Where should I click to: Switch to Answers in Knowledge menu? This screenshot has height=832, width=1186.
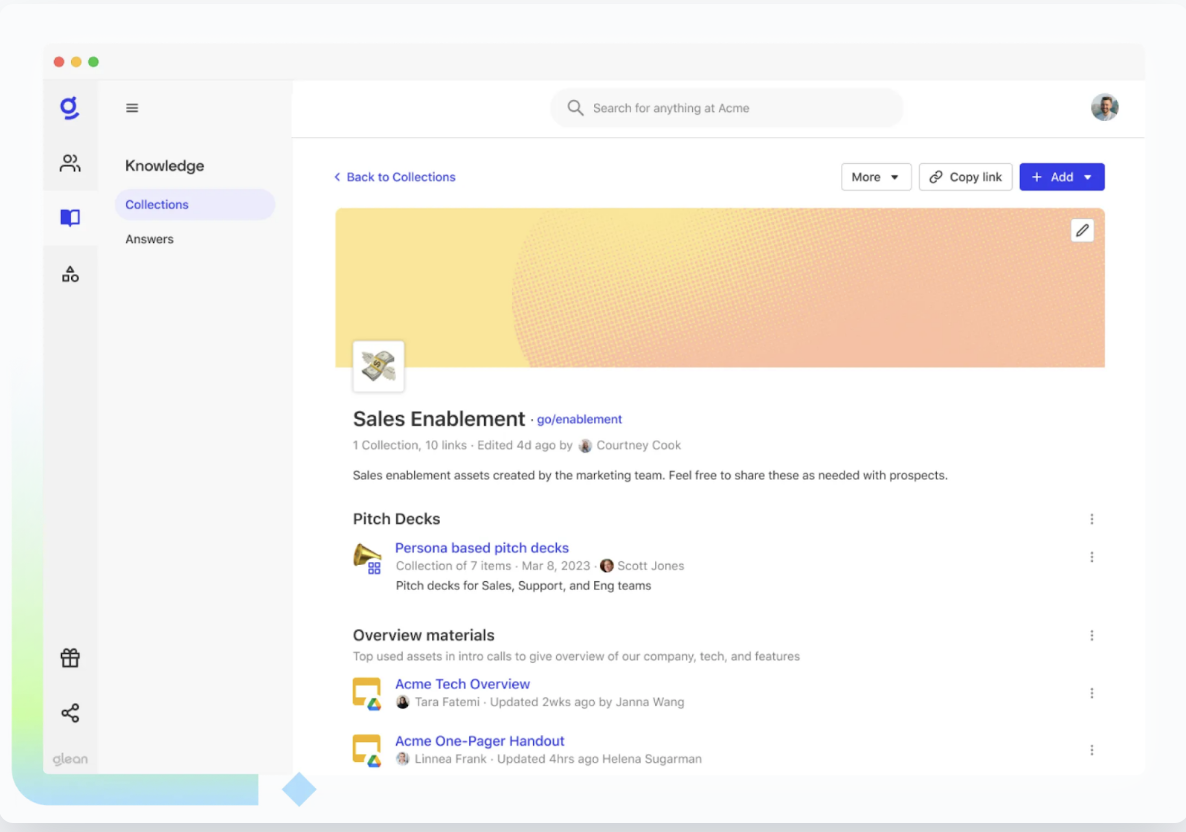(150, 239)
